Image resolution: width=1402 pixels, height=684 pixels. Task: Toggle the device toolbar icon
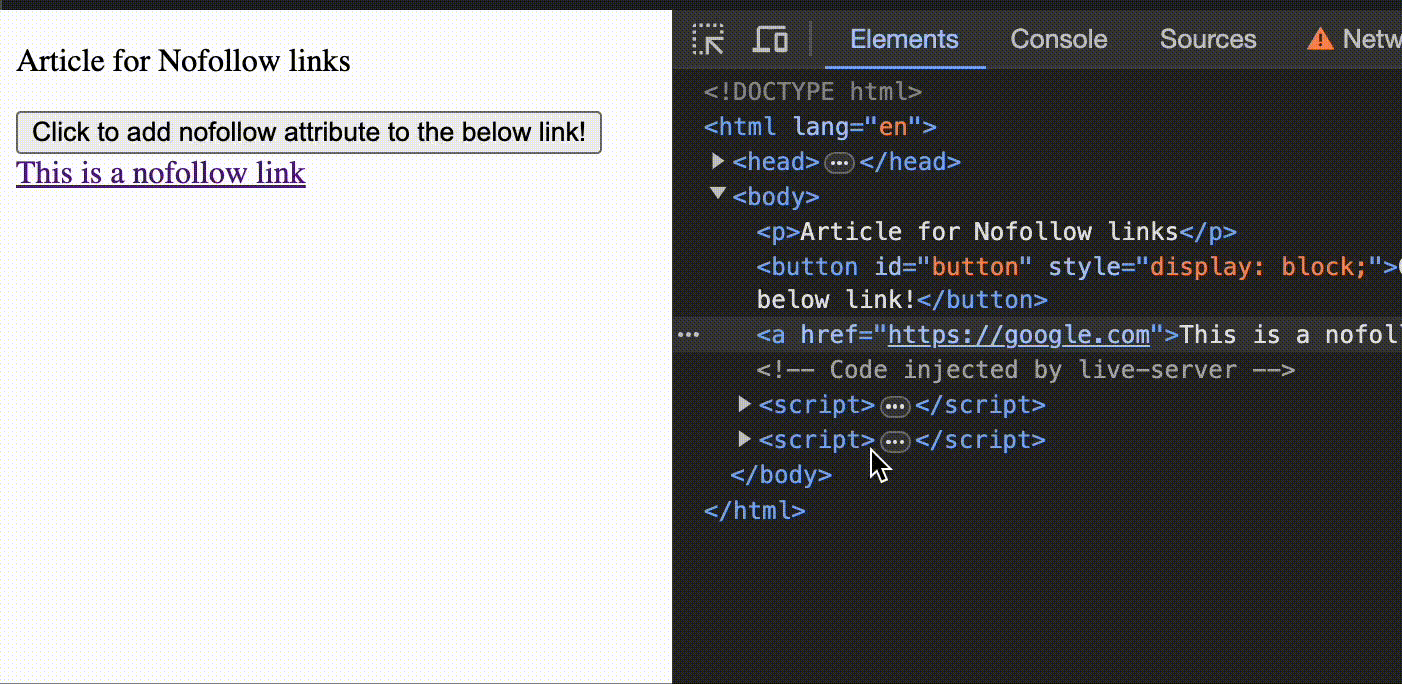tap(770, 40)
